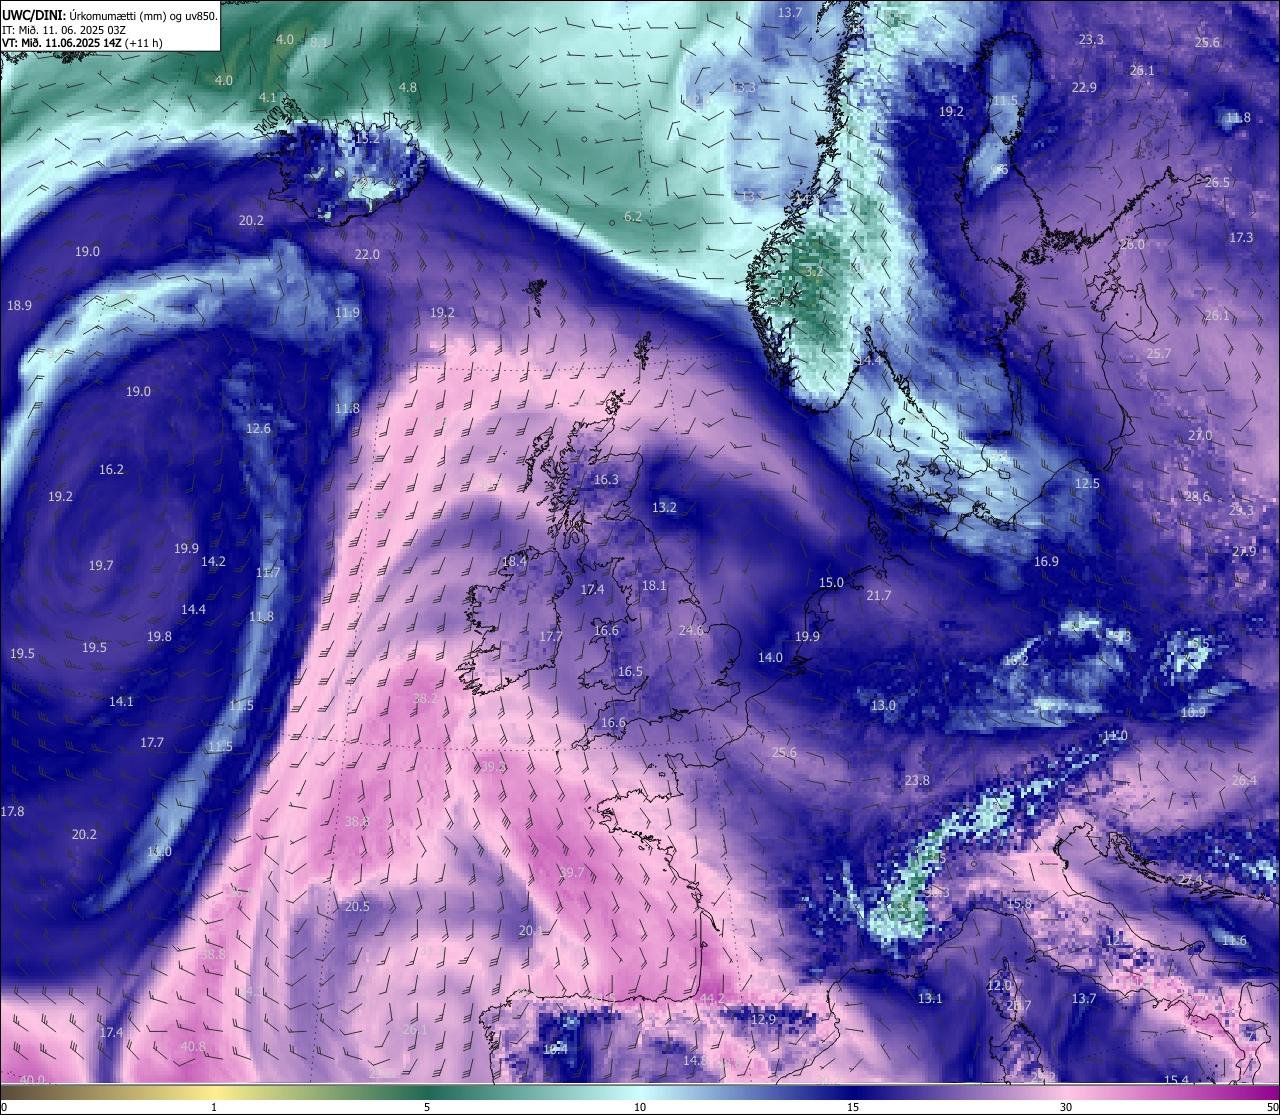Click the 12.0 value near Corsica
This screenshot has height=1115, width=1280.
pos(999,986)
